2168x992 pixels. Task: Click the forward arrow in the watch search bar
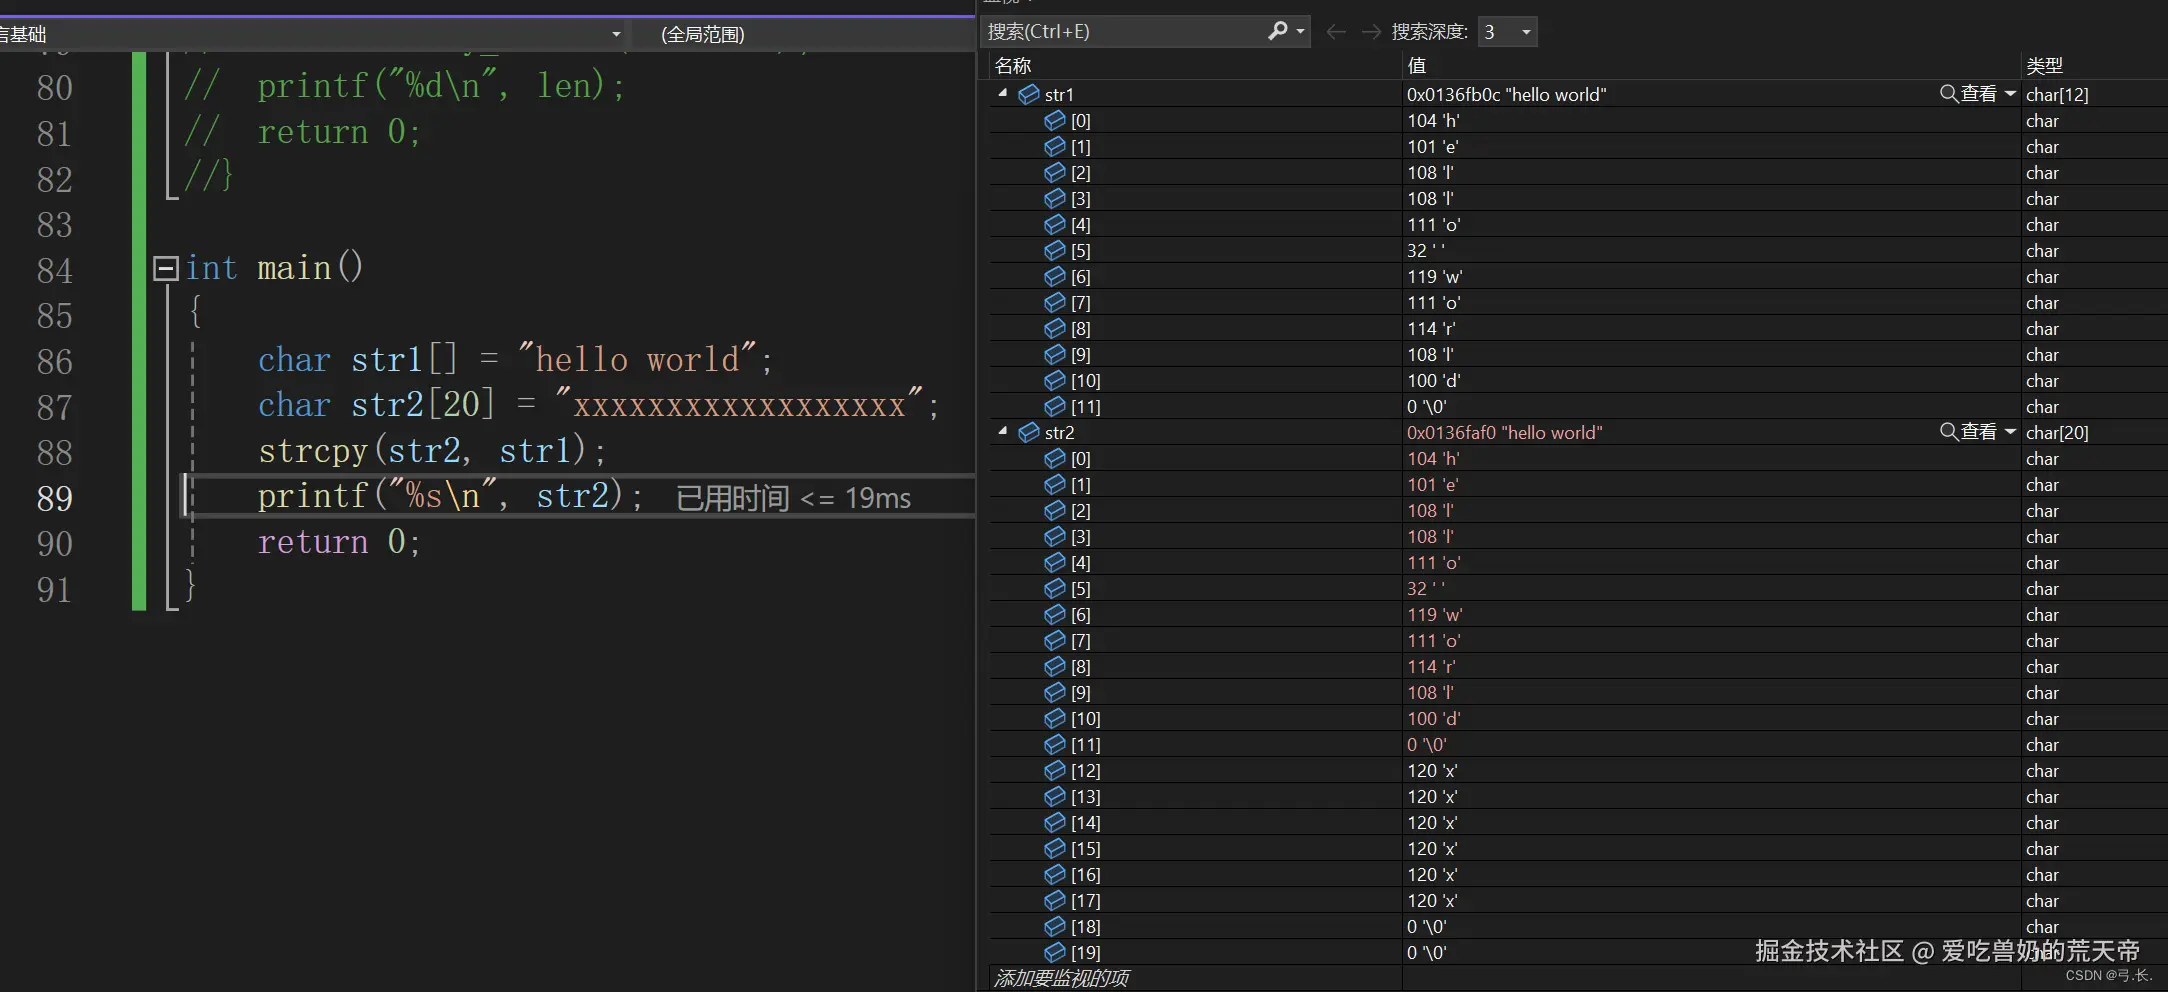[x=1371, y=32]
